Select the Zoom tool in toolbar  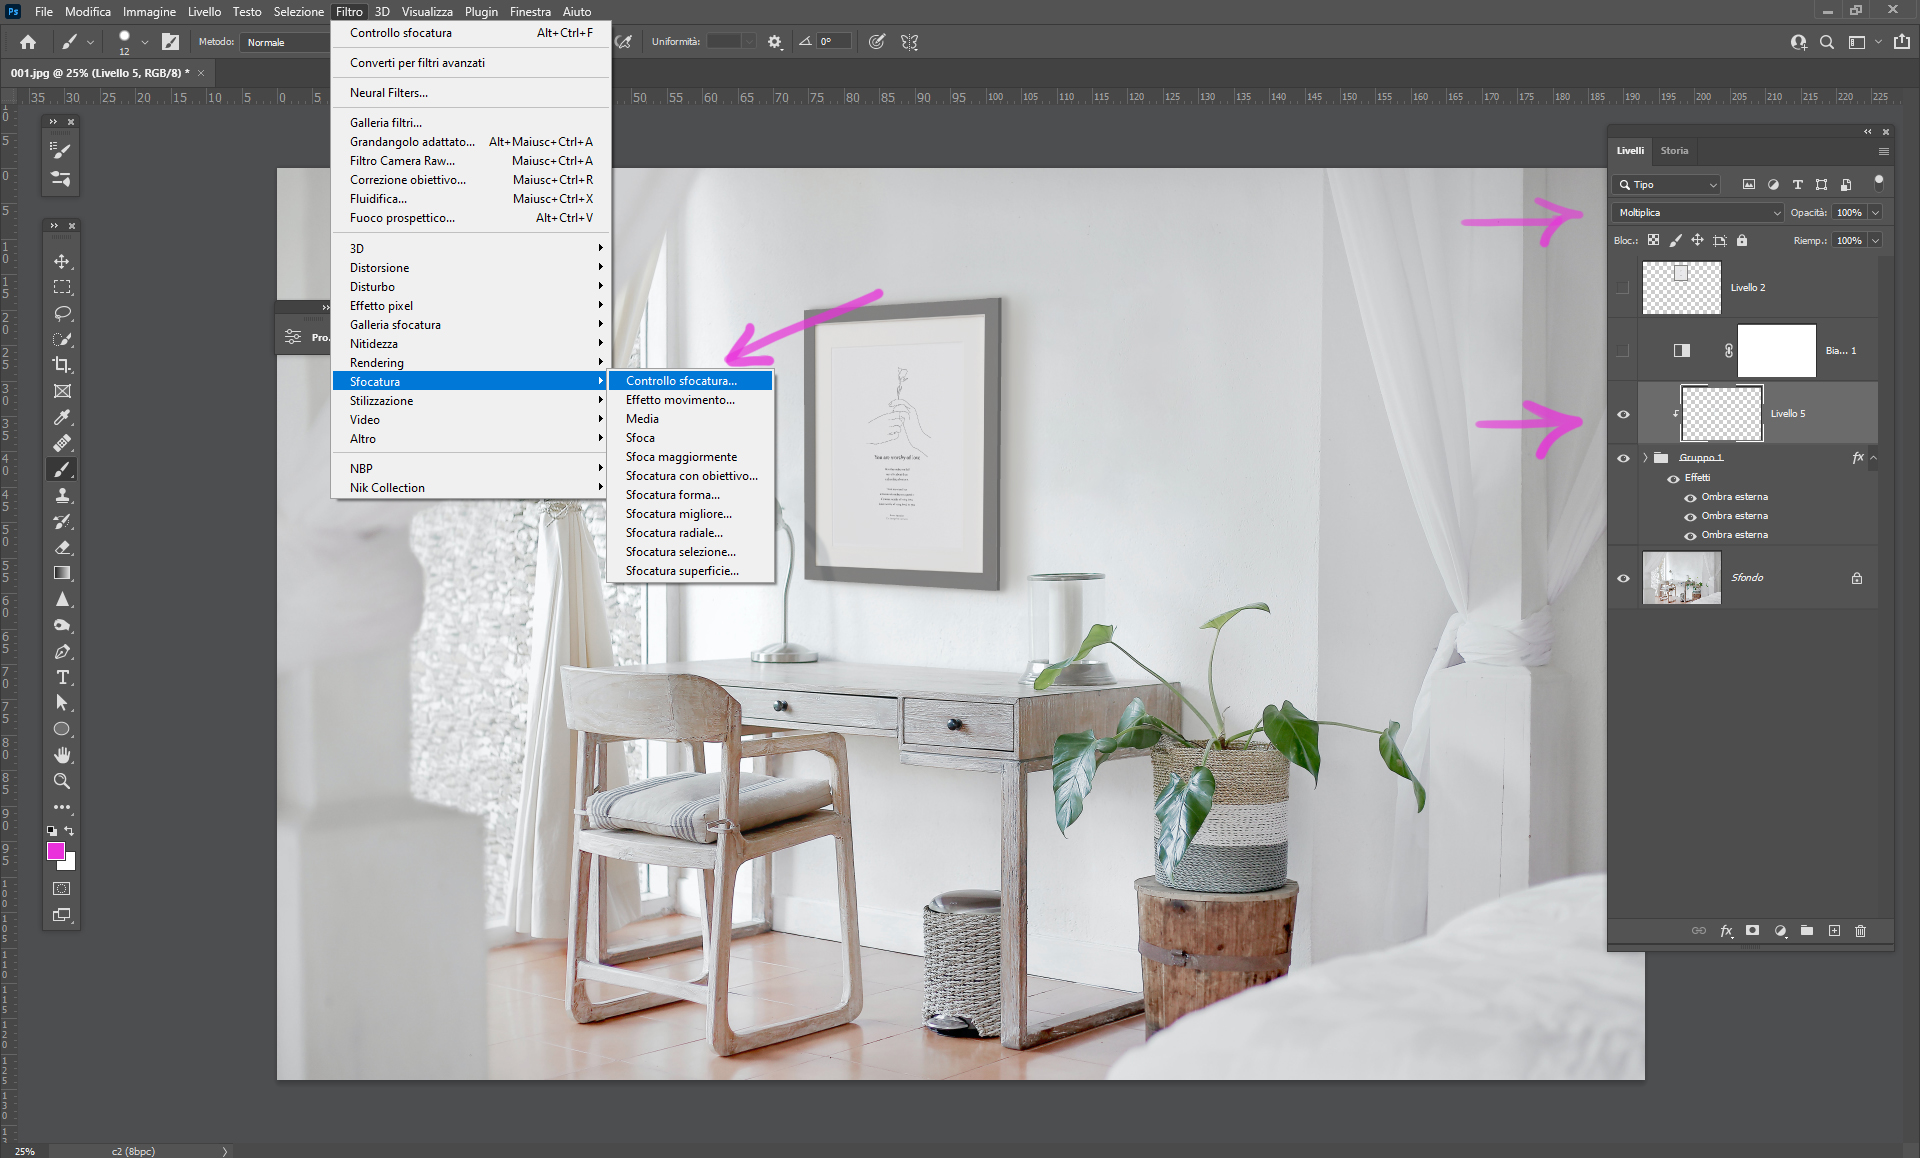[62, 781]
